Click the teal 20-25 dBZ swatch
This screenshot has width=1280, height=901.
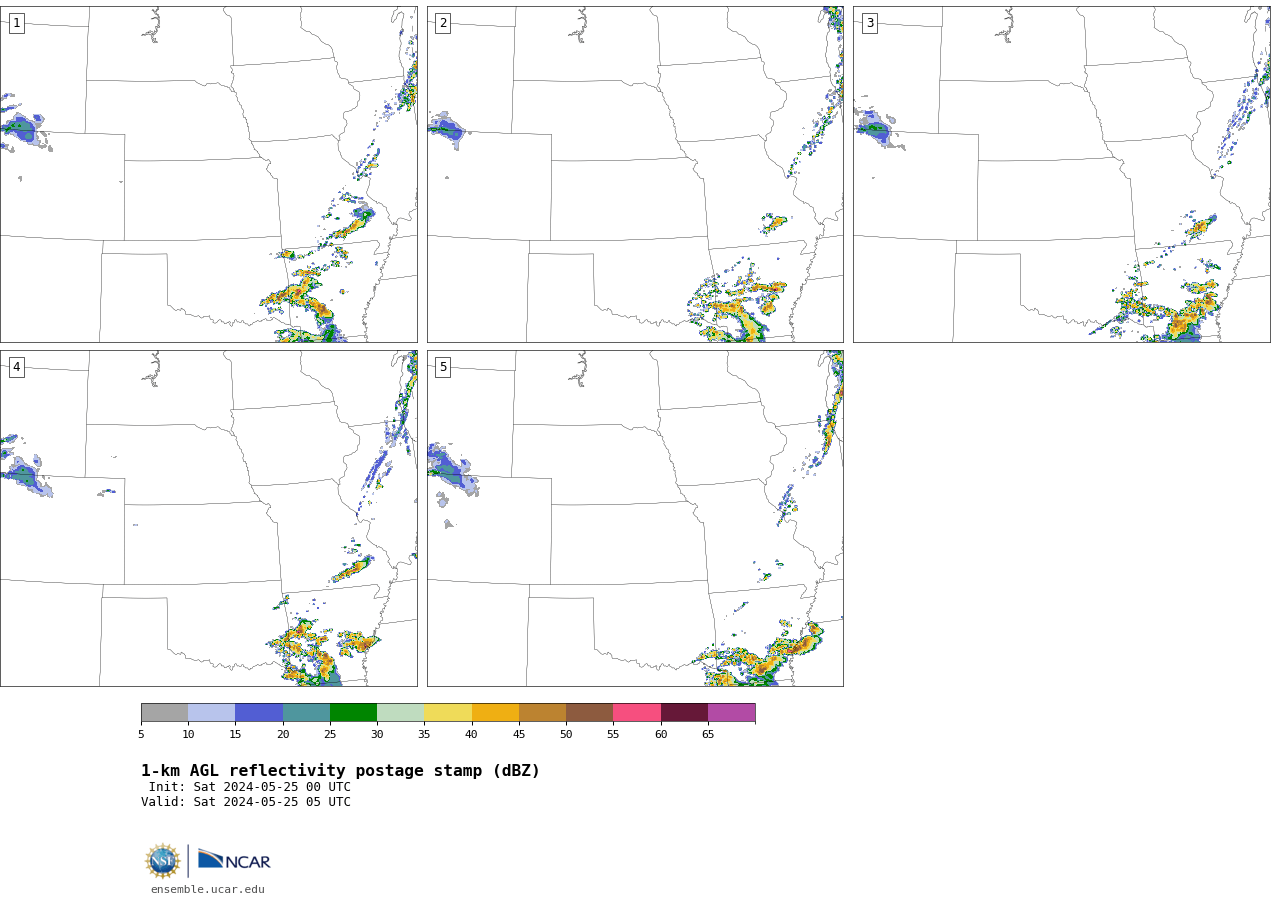pyautogui.click(x=306, y=713)
